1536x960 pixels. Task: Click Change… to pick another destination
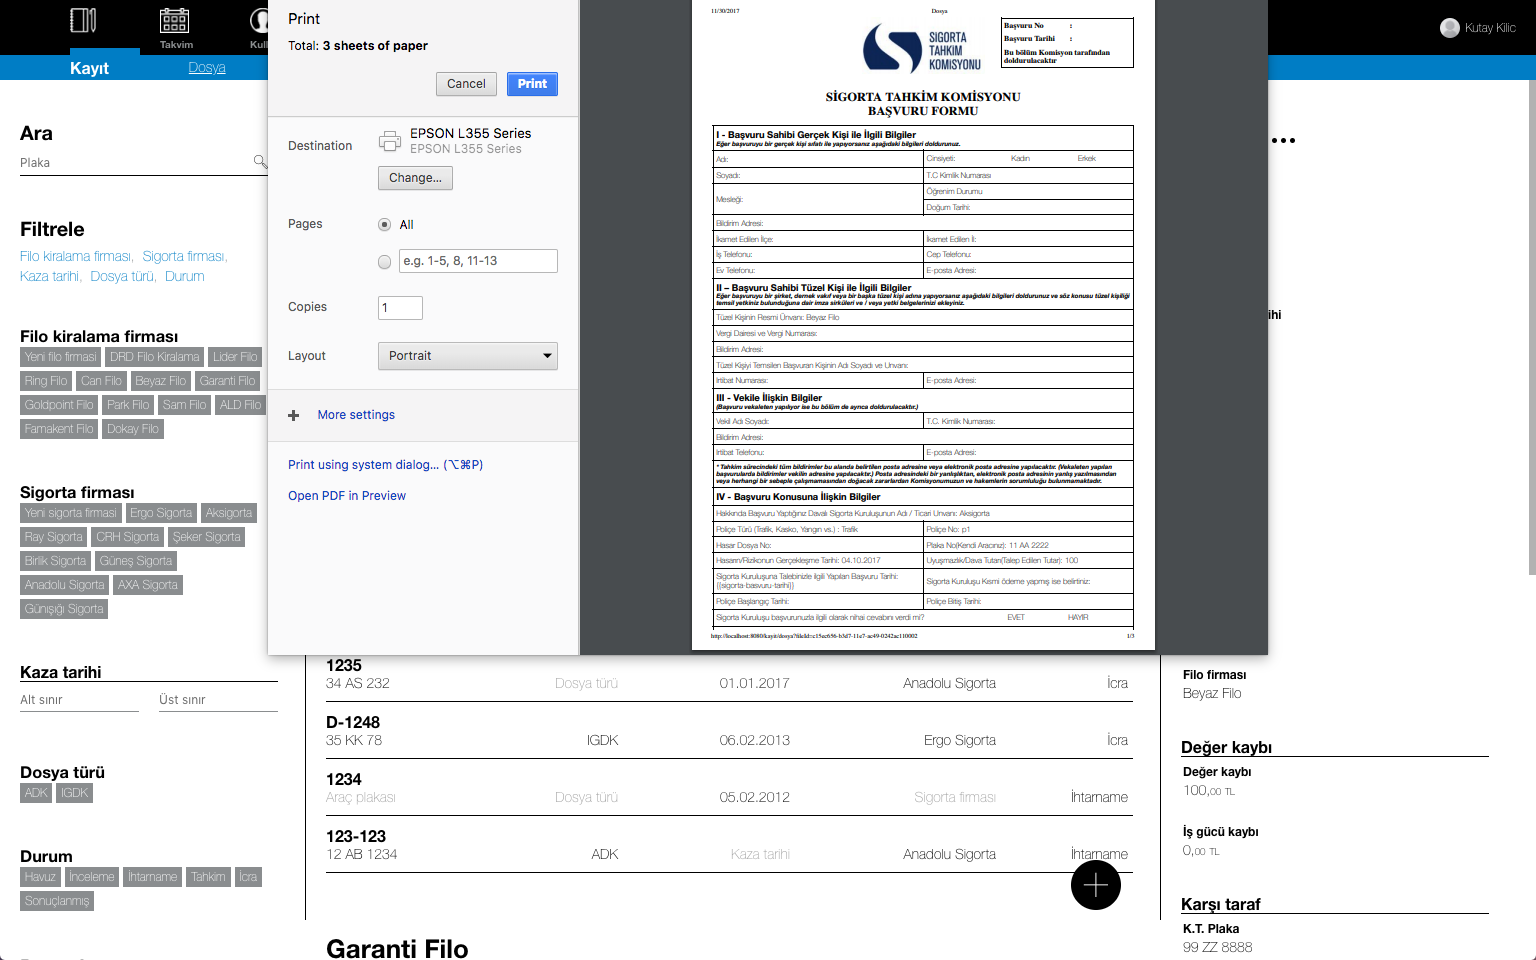415,178
